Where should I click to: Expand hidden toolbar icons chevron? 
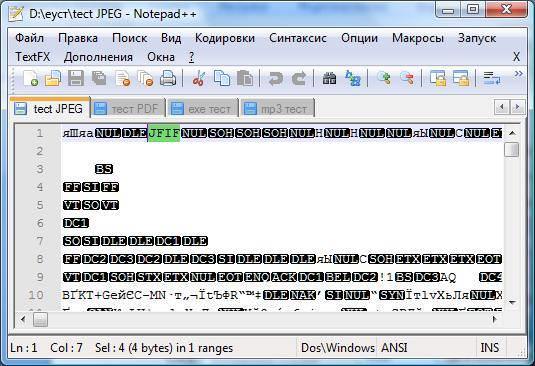pyautogui.click(x=518, y=74)
